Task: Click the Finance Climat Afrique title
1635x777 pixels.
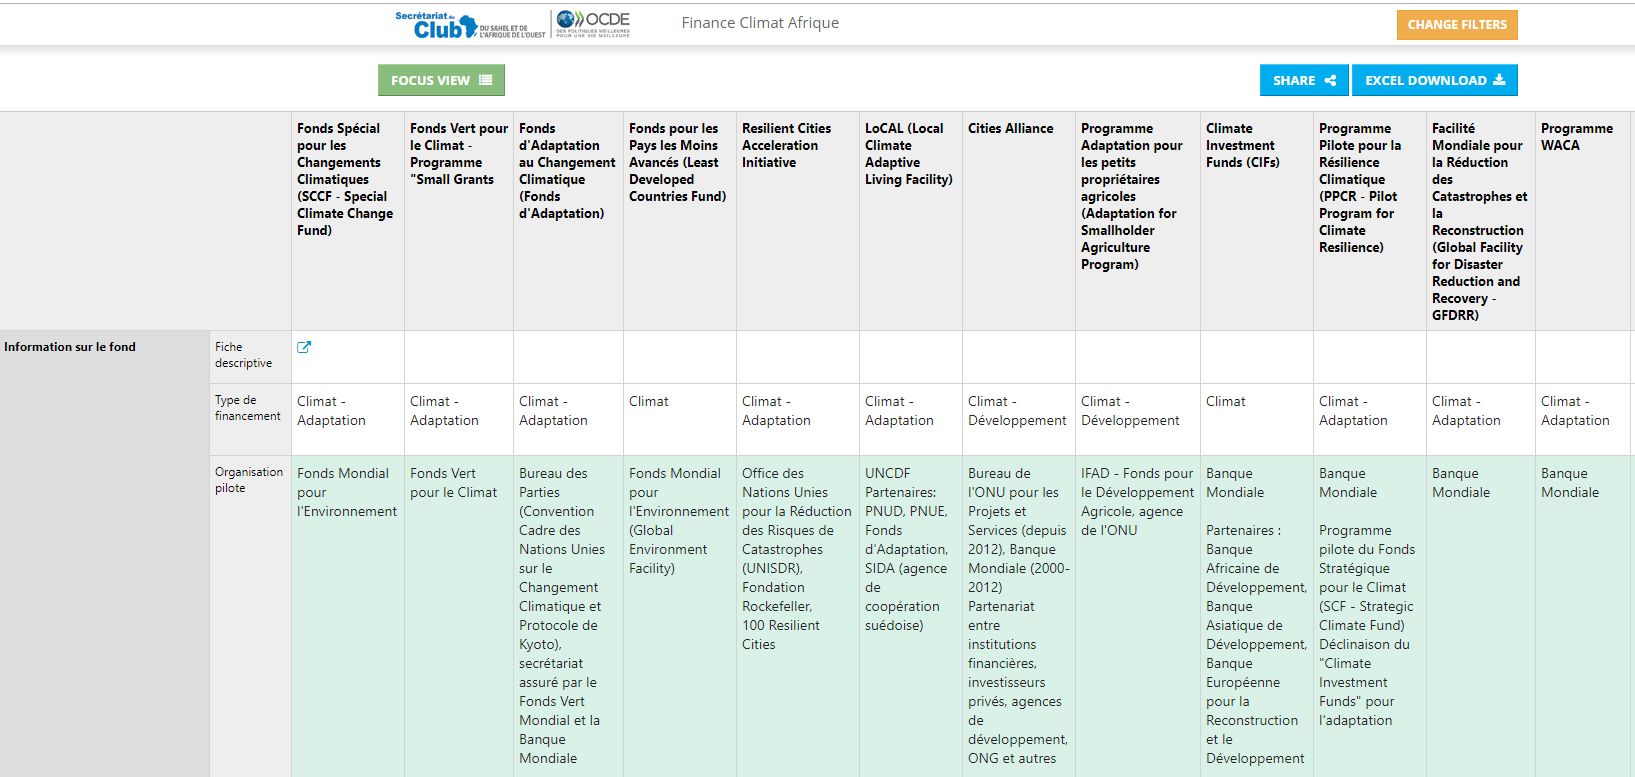Action: coord(760,23)
